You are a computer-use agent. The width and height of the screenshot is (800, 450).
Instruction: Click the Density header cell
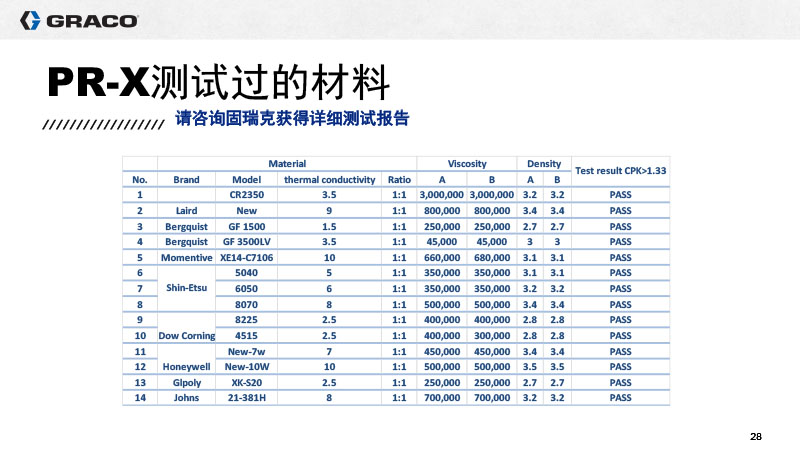point(544,164)
